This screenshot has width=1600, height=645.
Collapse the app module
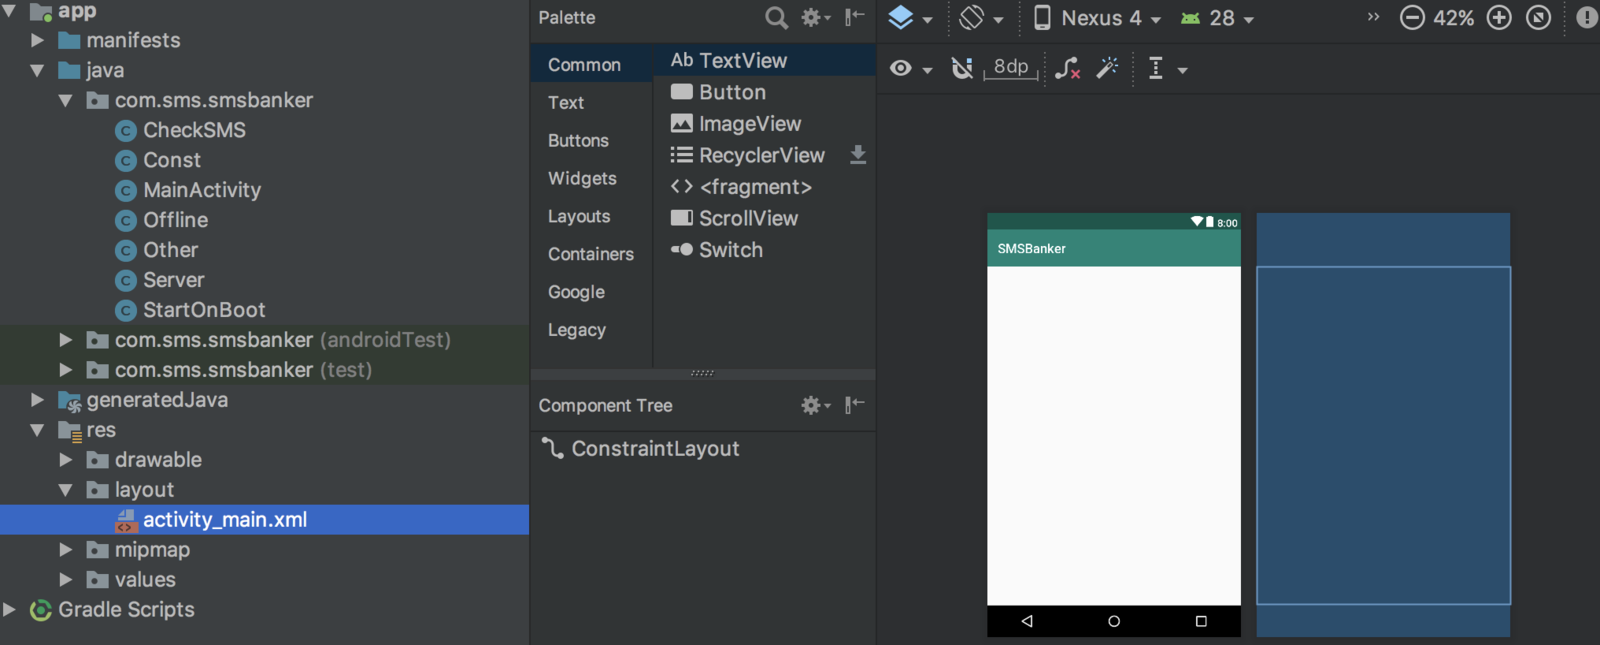pos(9,11)
